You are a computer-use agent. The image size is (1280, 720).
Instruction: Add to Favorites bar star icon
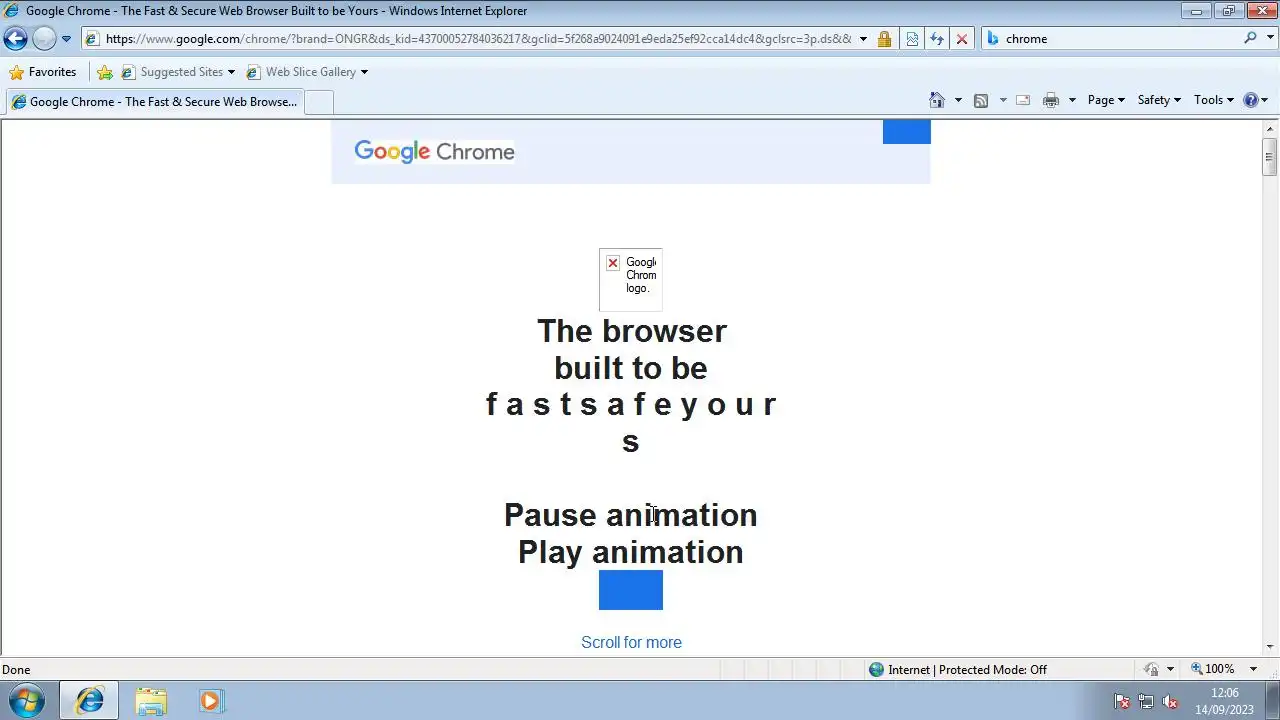click(105, 72)
